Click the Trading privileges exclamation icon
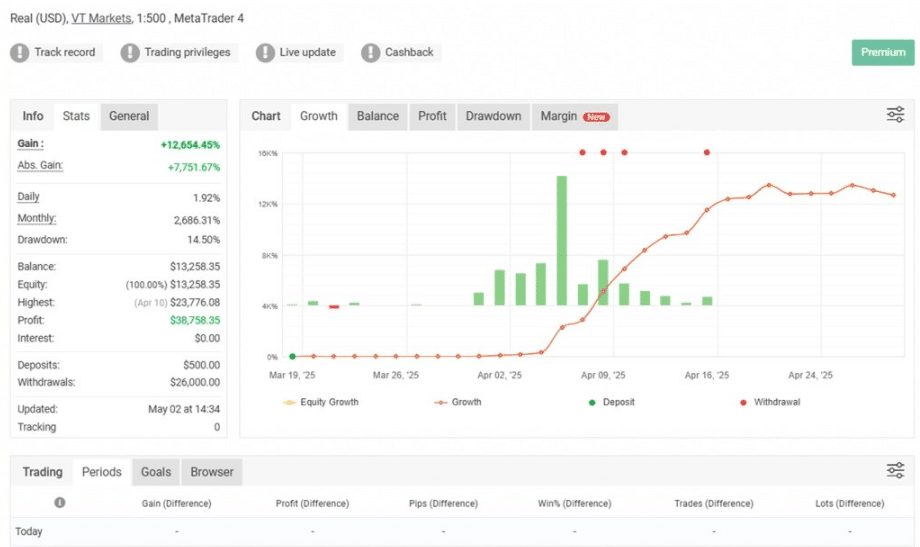 (x=130, y=53)
